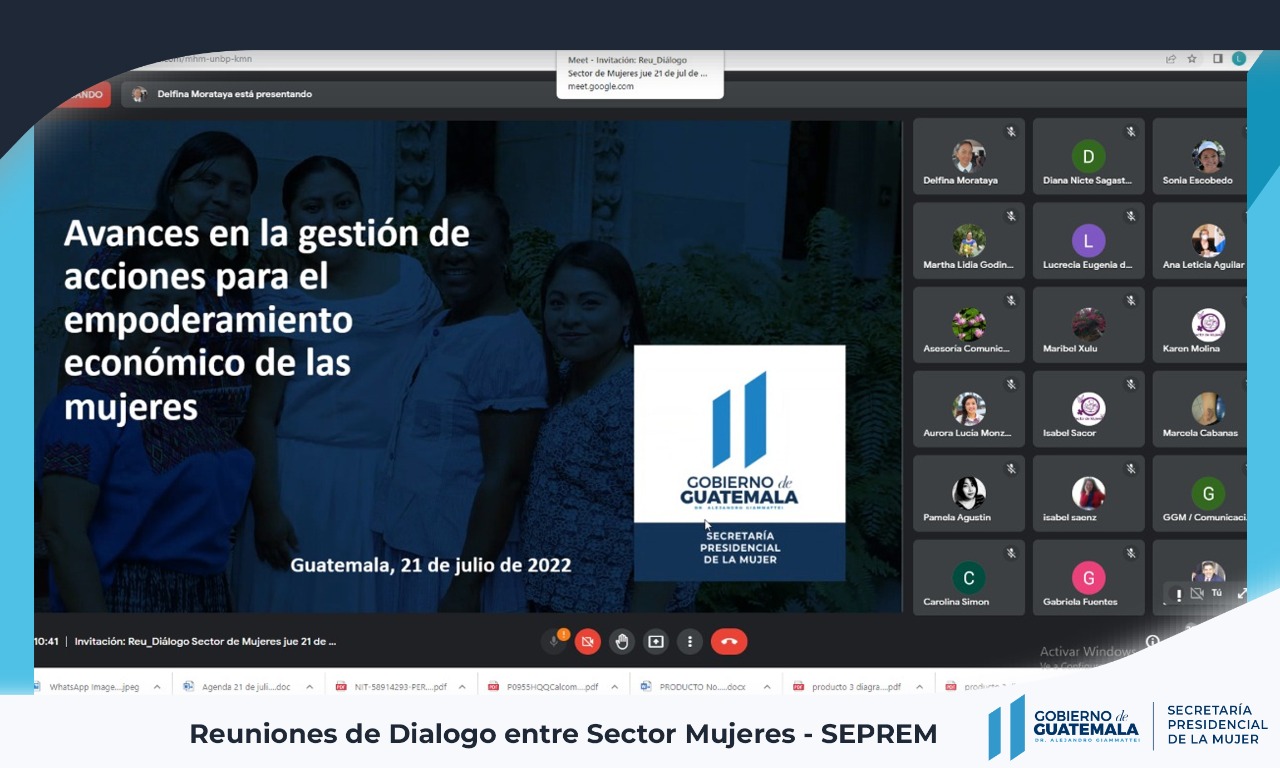1280x768 pixels.
Task: Expand options for WhatsApp Image download
Action: (157, 687)
